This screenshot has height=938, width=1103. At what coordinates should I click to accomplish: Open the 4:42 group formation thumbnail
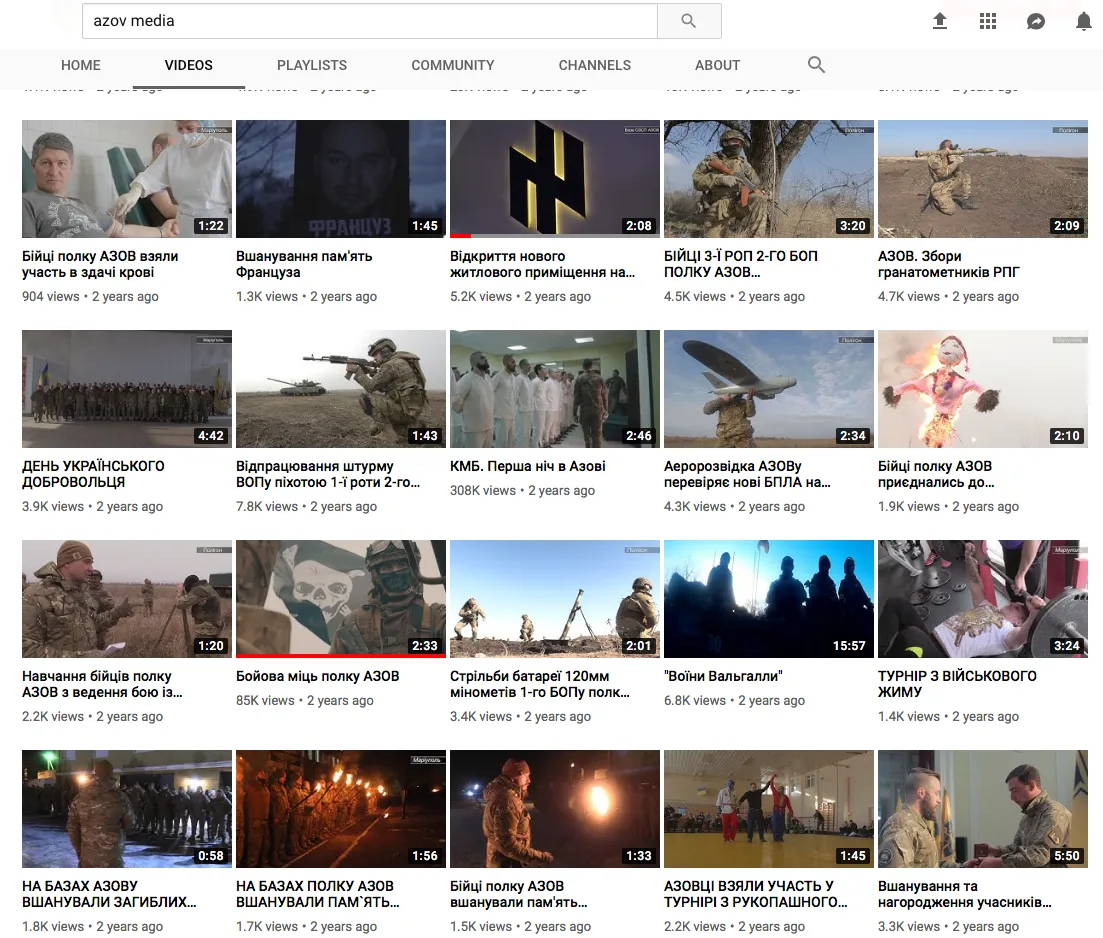[127, 388]
